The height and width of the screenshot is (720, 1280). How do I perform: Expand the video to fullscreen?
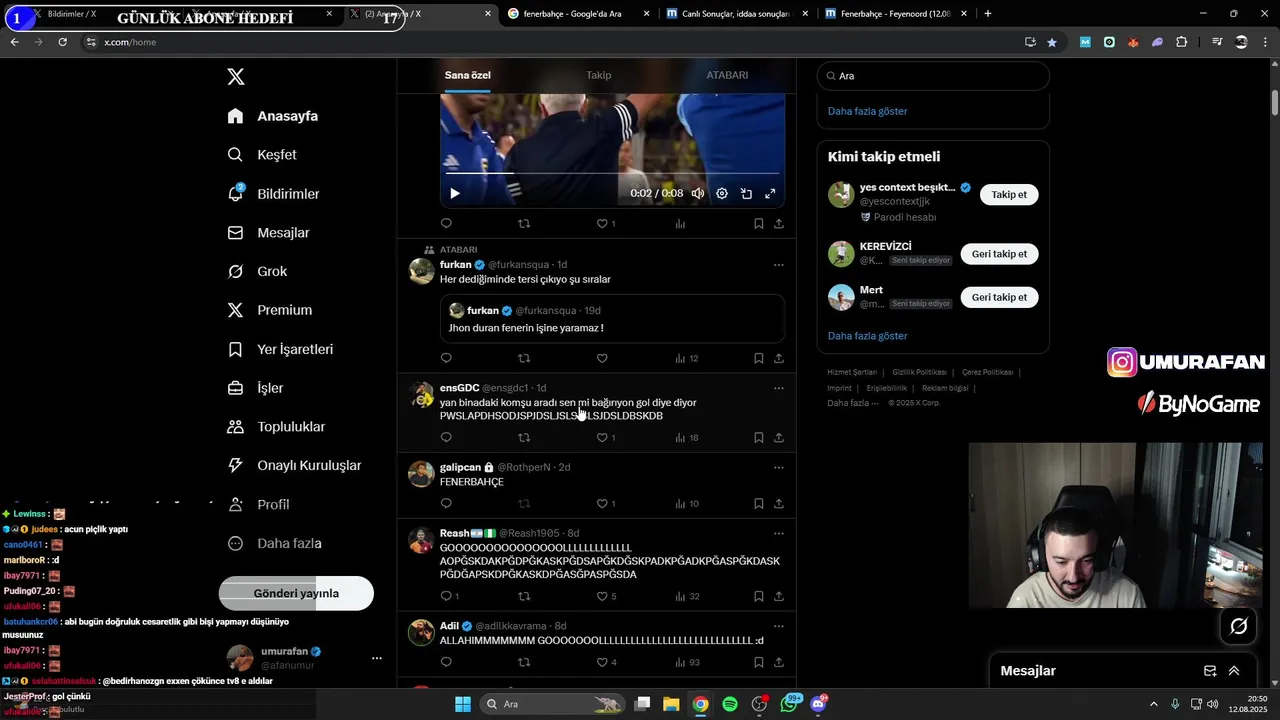coord(770,194)
